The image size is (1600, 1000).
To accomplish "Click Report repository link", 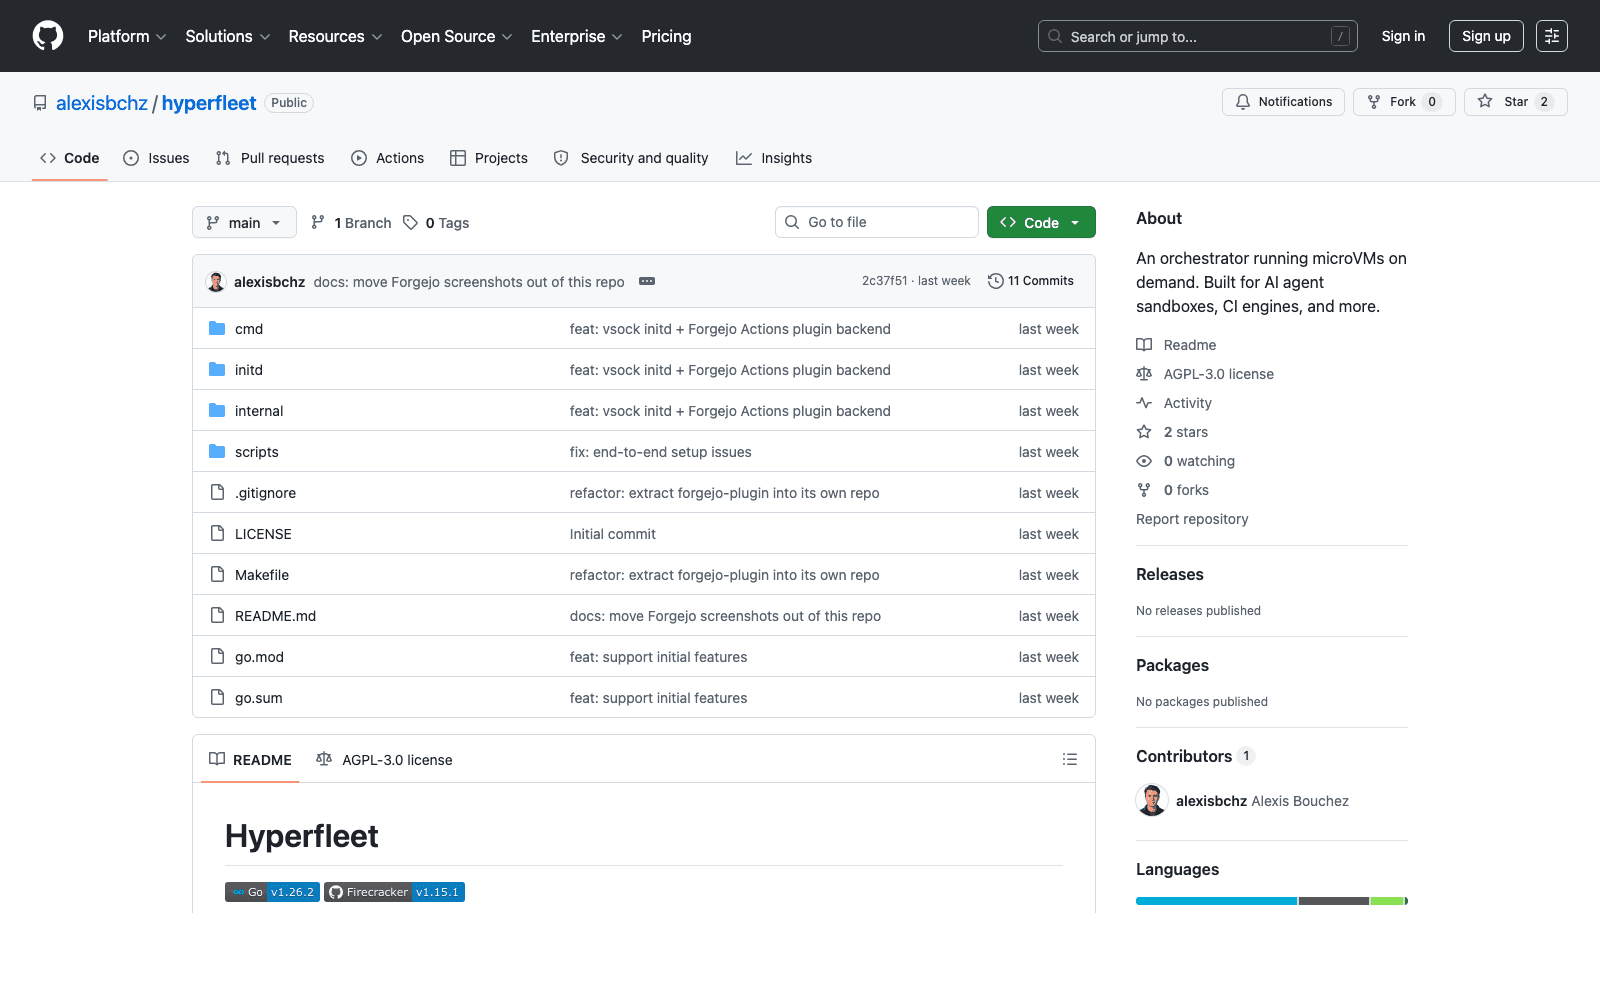I will pos(1192,519).
